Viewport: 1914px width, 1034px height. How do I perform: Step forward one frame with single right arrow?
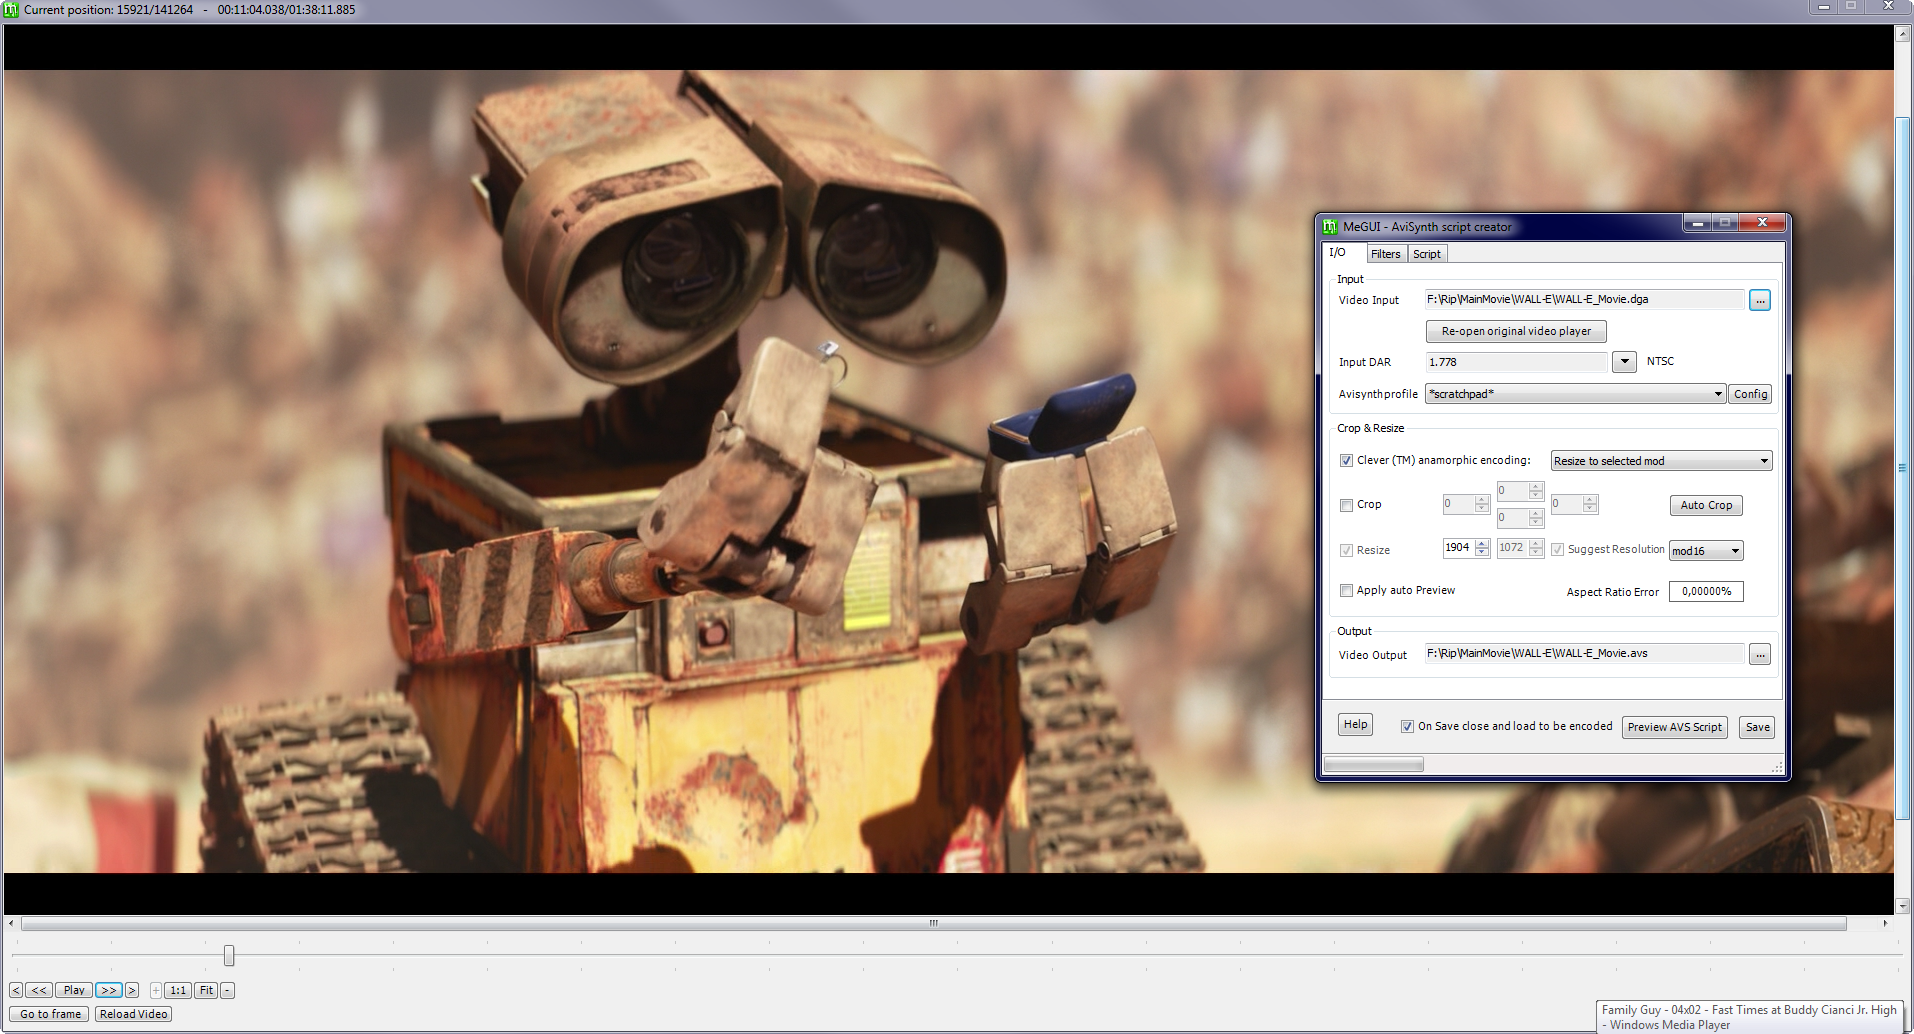click(132, 990)
